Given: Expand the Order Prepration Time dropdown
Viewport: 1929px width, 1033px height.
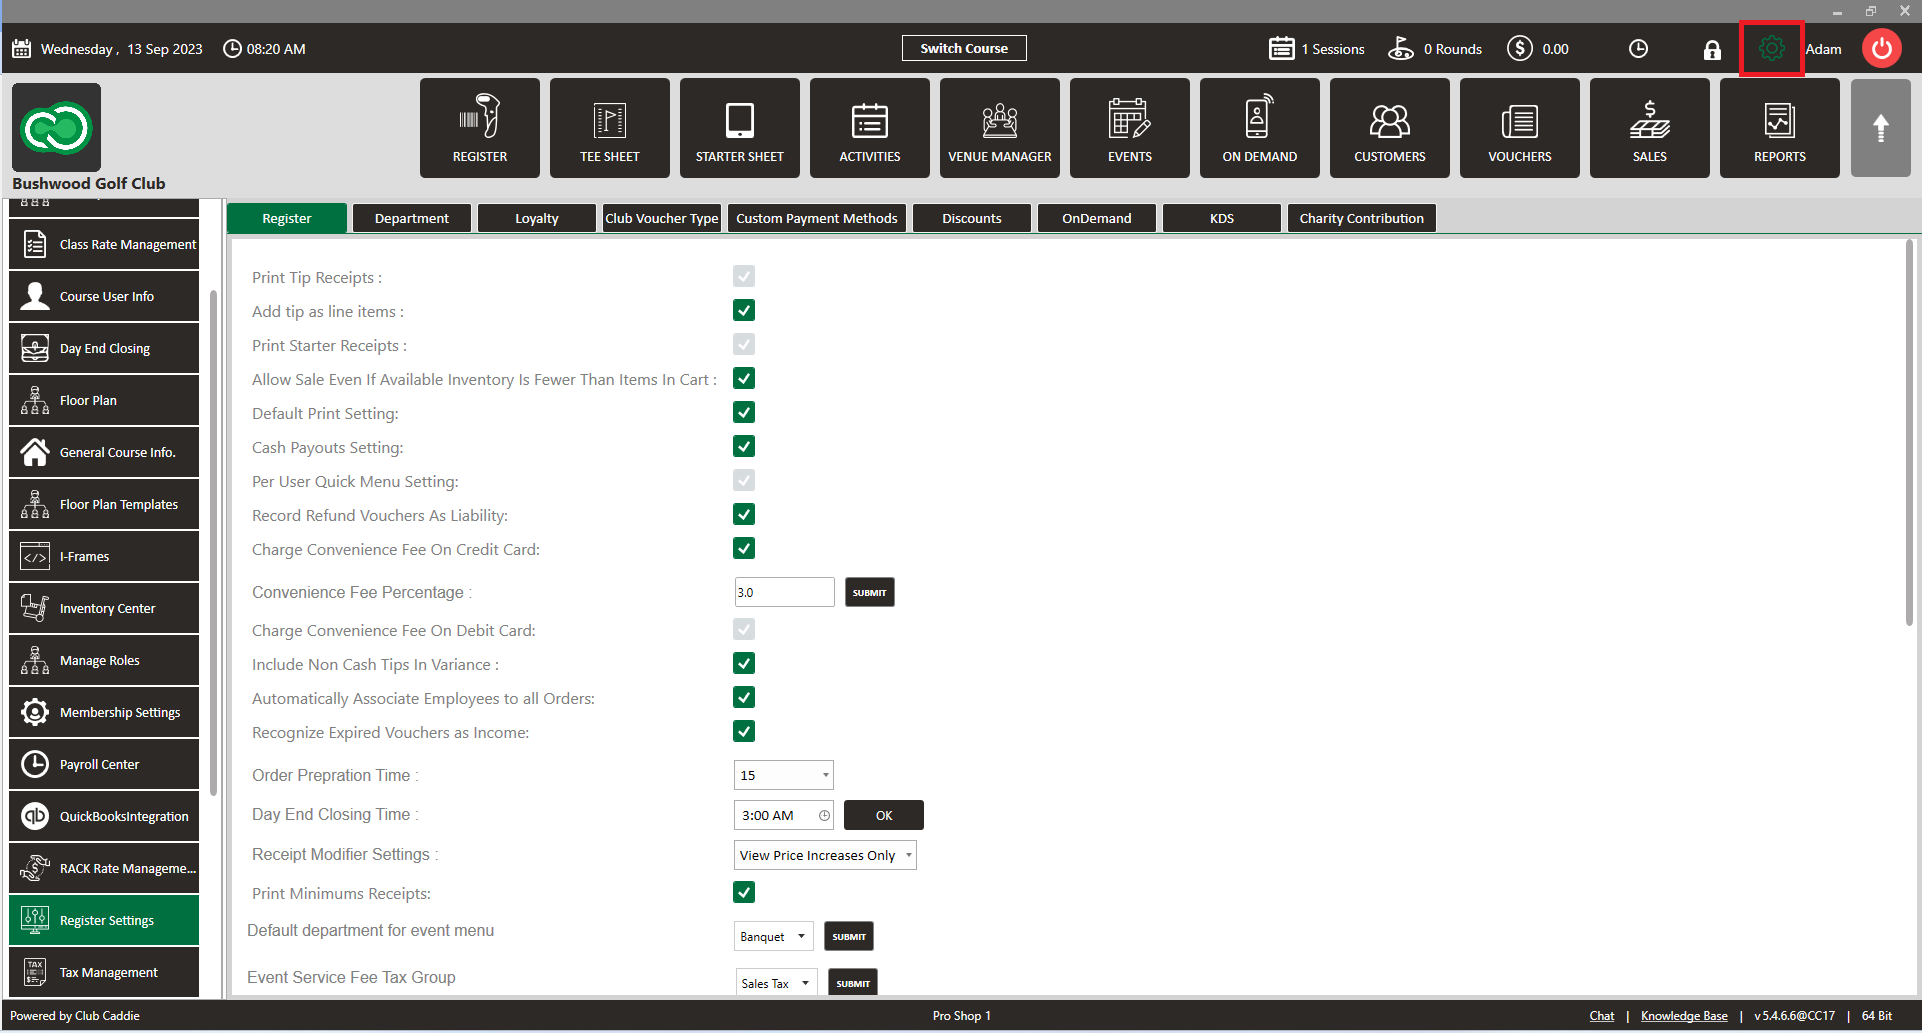Looking at the screenshot, I should (x=784, y=775).
